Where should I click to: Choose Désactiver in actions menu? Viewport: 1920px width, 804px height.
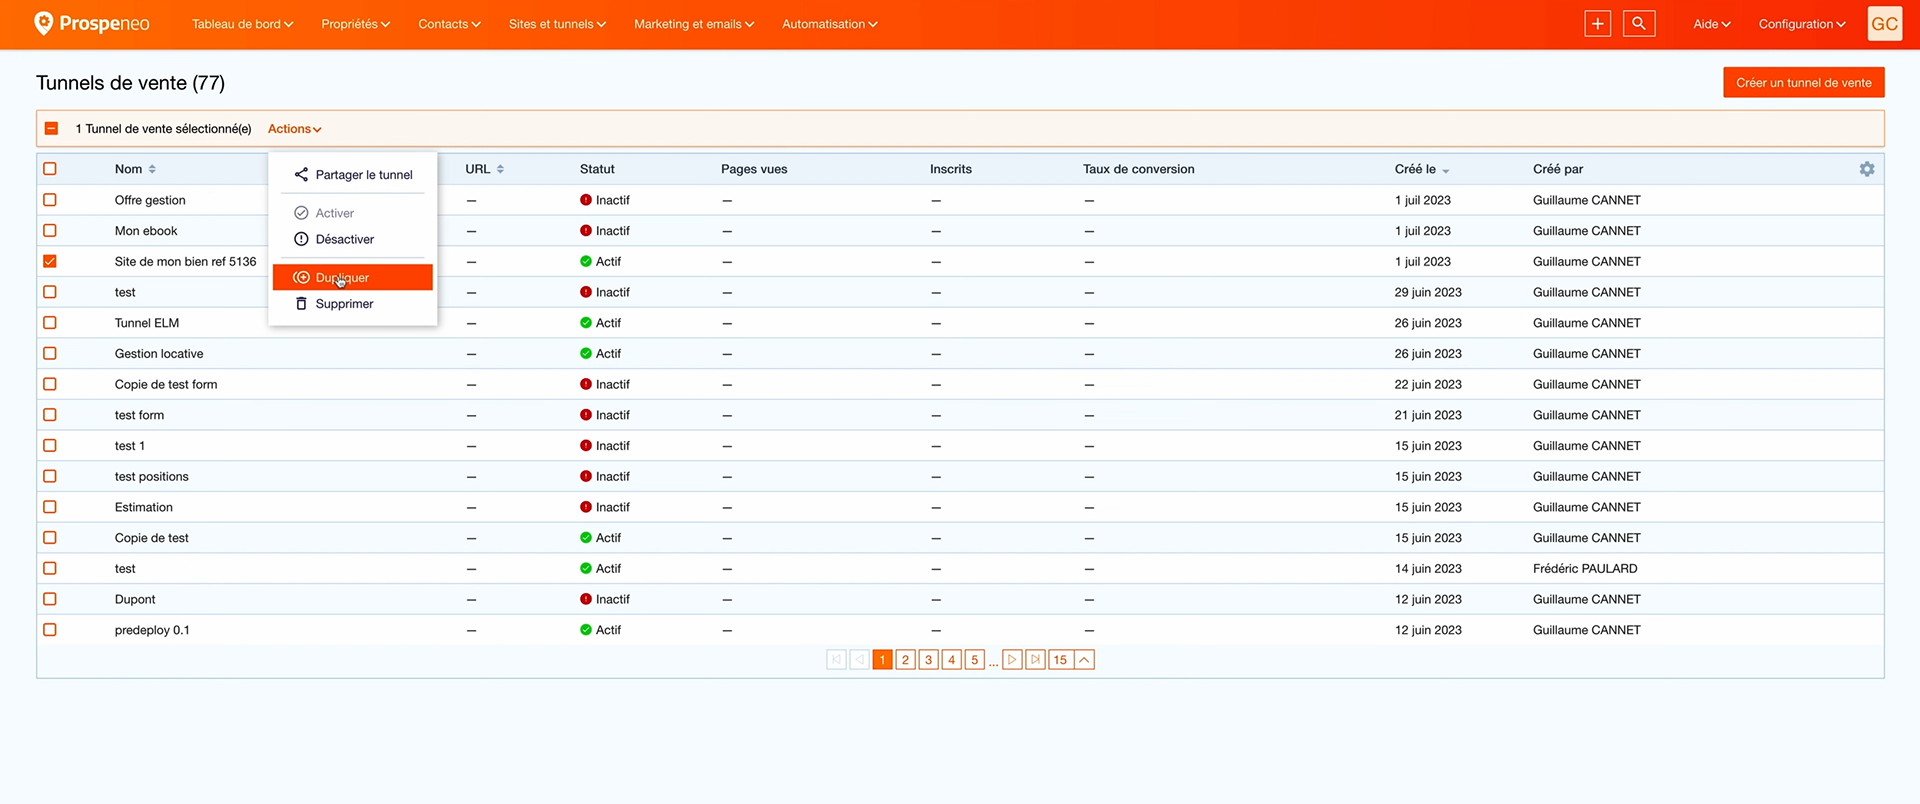(352, 239)
